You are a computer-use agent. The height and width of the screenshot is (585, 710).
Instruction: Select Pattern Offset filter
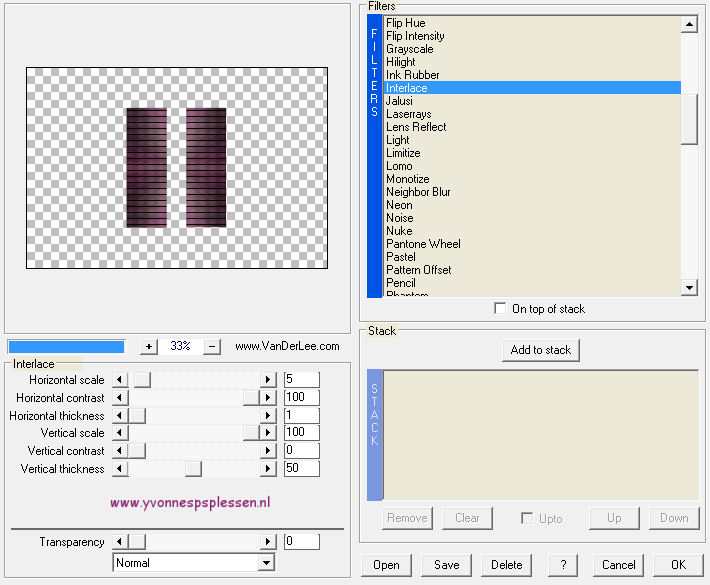(x=532, y=270)
